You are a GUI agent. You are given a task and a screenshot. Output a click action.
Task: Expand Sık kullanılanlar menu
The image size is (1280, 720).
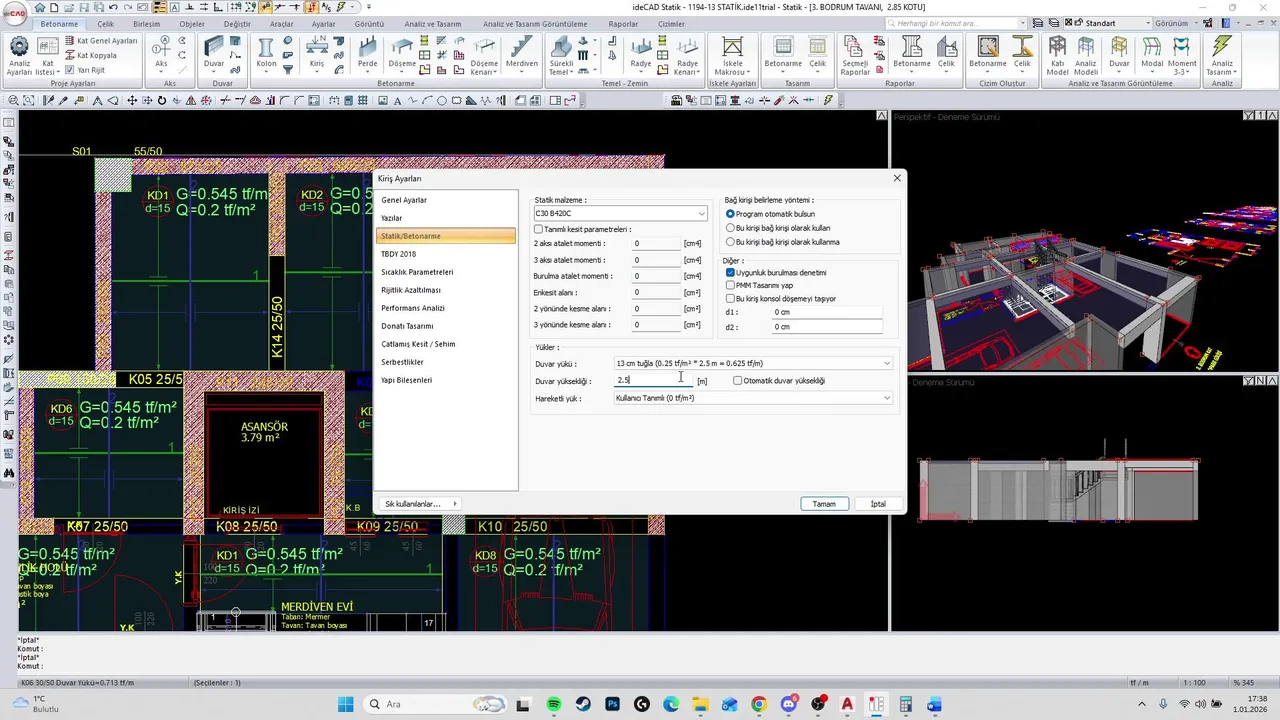tap(421, 504)
